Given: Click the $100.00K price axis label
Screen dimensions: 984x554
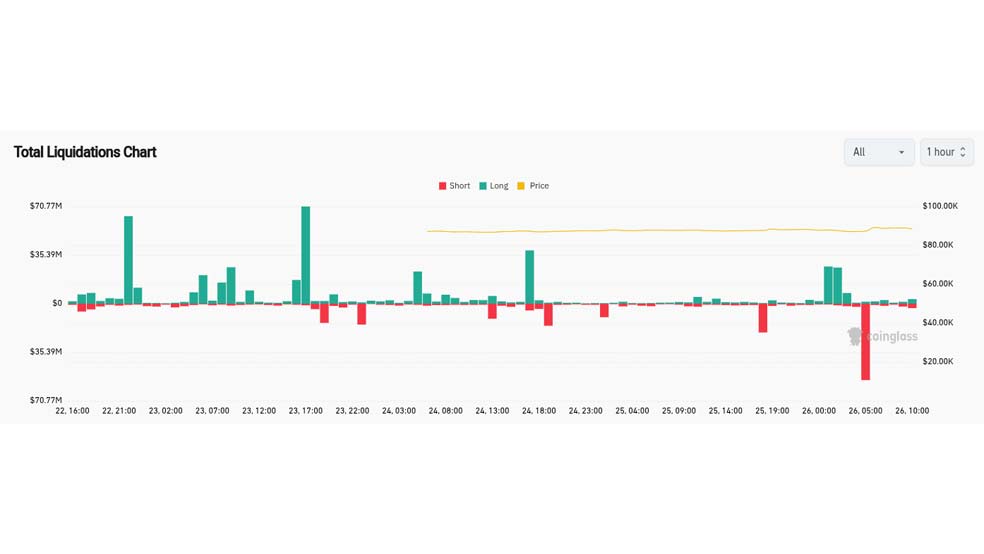Looking at the screenshot, I should 939,206.
